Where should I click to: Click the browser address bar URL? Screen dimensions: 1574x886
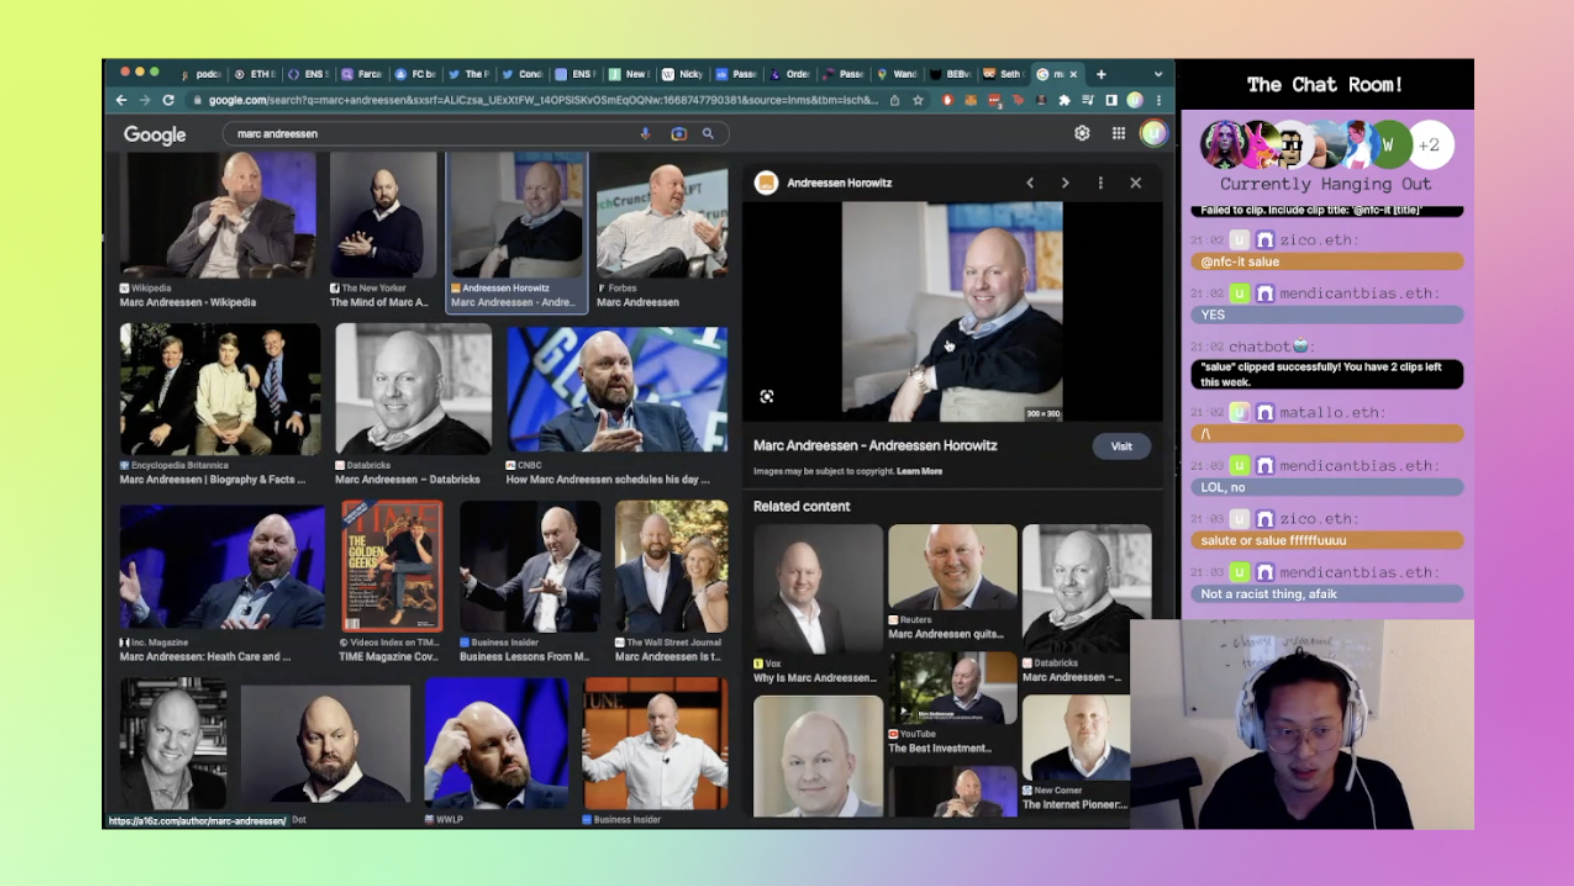(543, 100)
